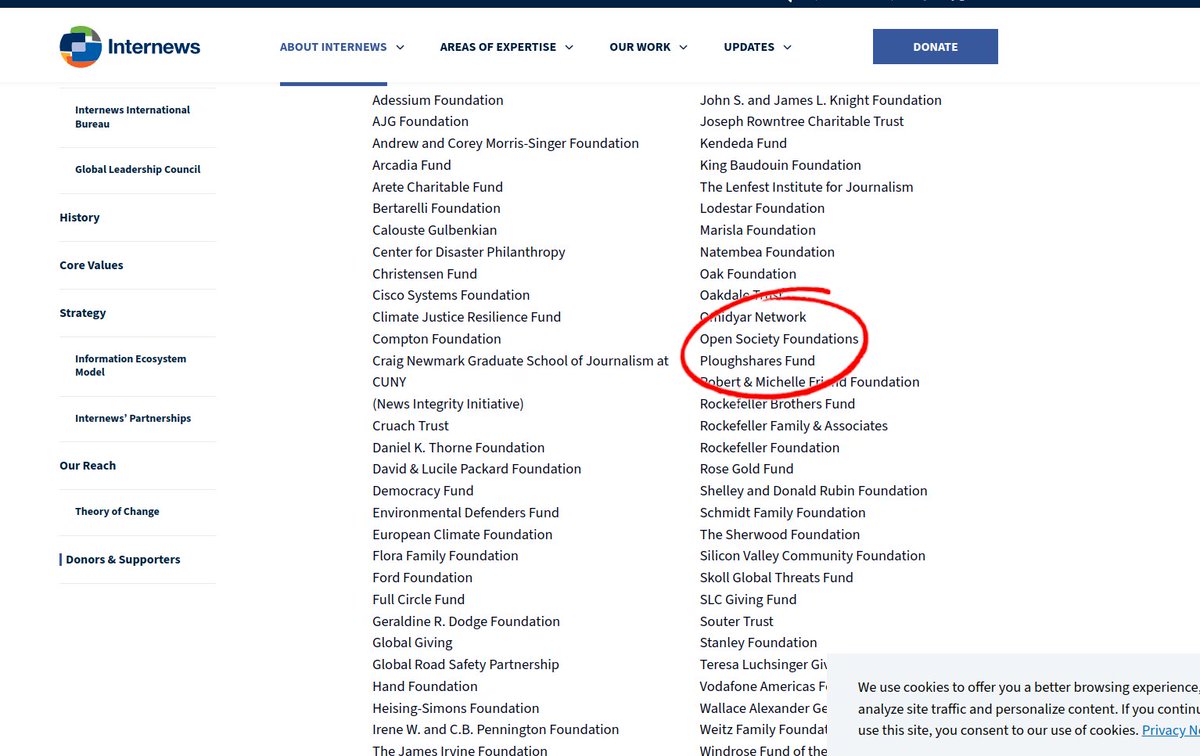Click Environmental Defenders Fund entry

[466, 513]
